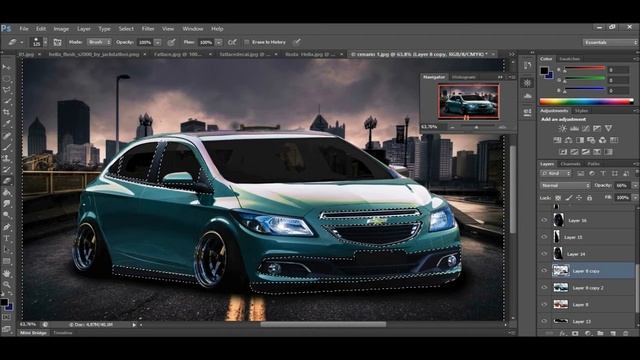This screenshot has height=360, width=640.
Task: Enable airbrush build-up in options bar
Action: pyautogui.click(x=232, y=42)
